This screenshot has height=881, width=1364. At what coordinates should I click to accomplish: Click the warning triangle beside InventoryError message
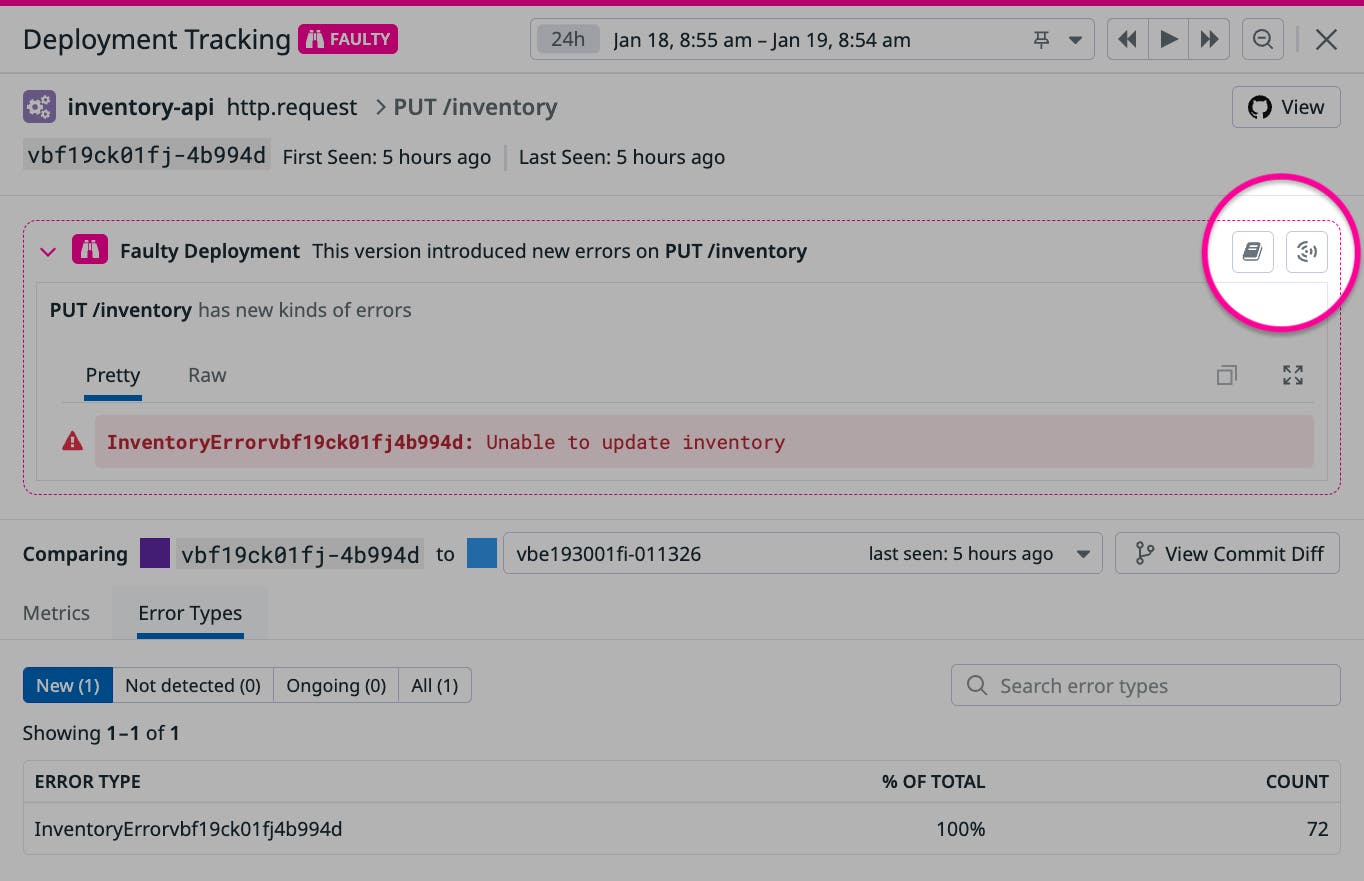pyautogui.click(x=71, y=441)
